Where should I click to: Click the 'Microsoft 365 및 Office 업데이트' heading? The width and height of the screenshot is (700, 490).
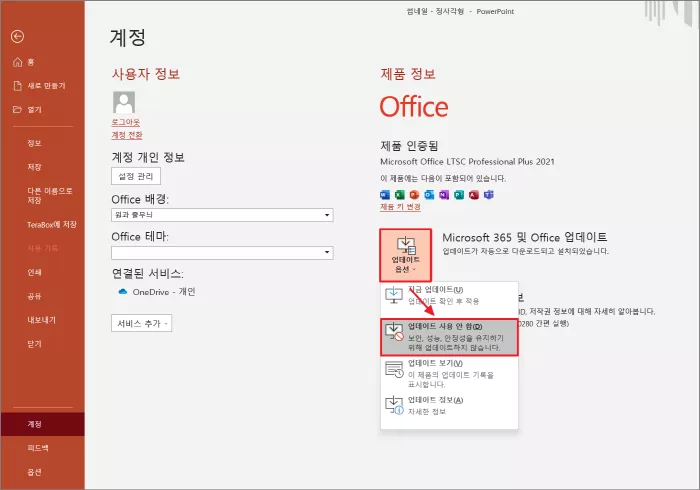click(x=525, y=237)
